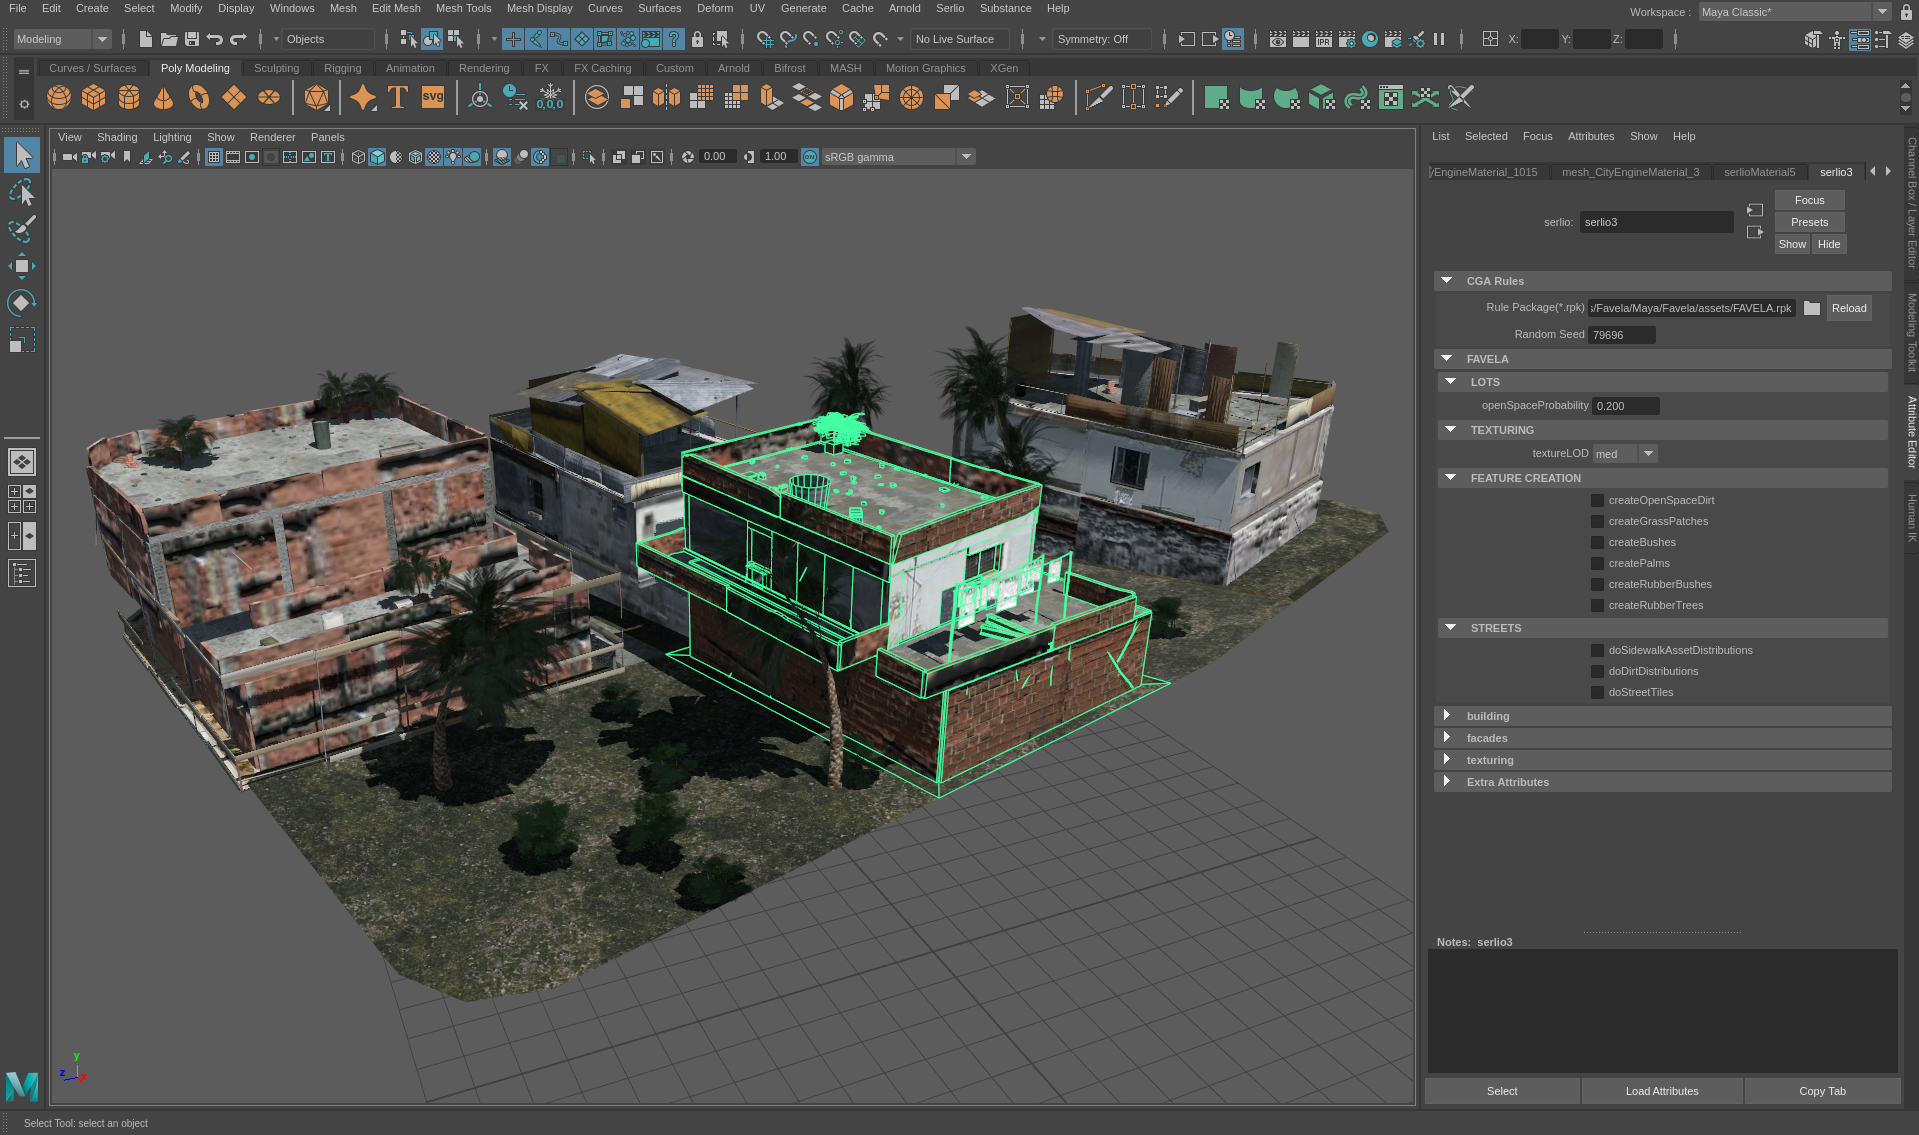Click the Redo arrow icon
The image size is (1919, 1135).
[238, 39]
